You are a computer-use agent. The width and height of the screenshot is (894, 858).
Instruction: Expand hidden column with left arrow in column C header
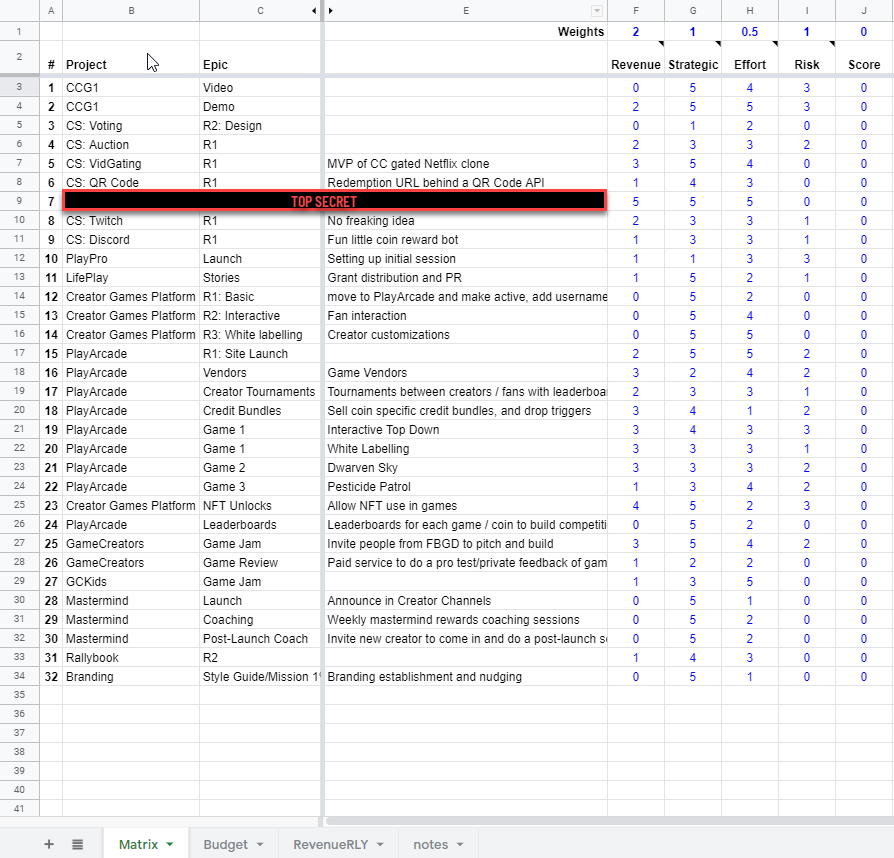(314, 11)
